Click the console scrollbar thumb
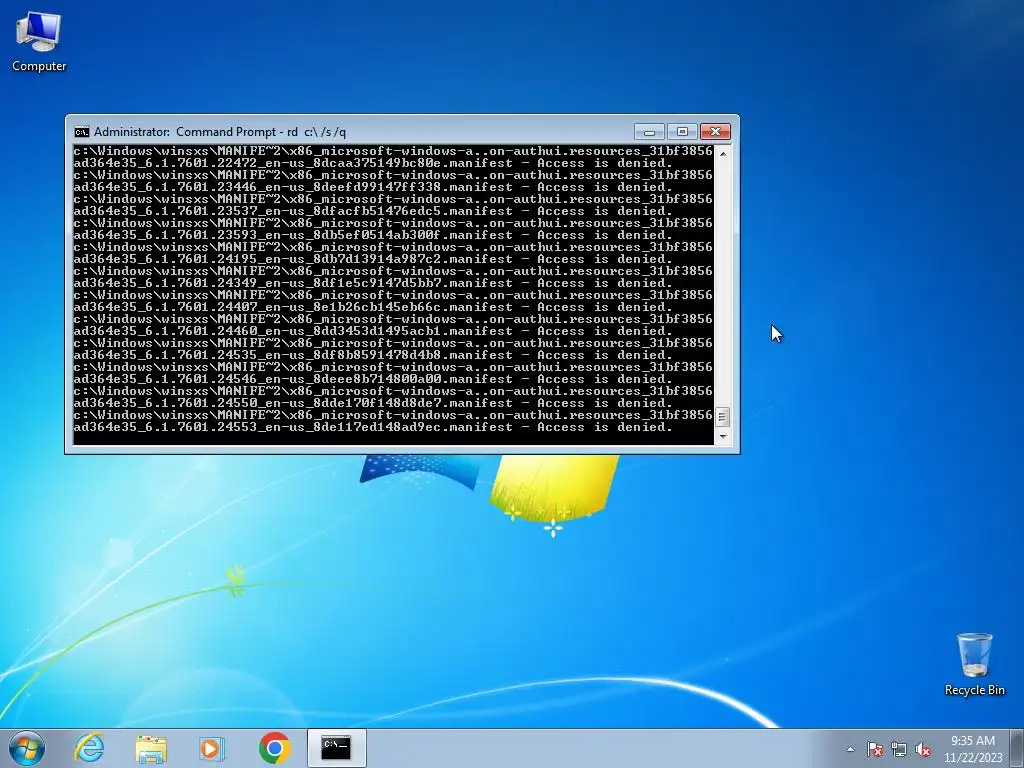The image size is (1024, 768). click(x=722, y=417)
